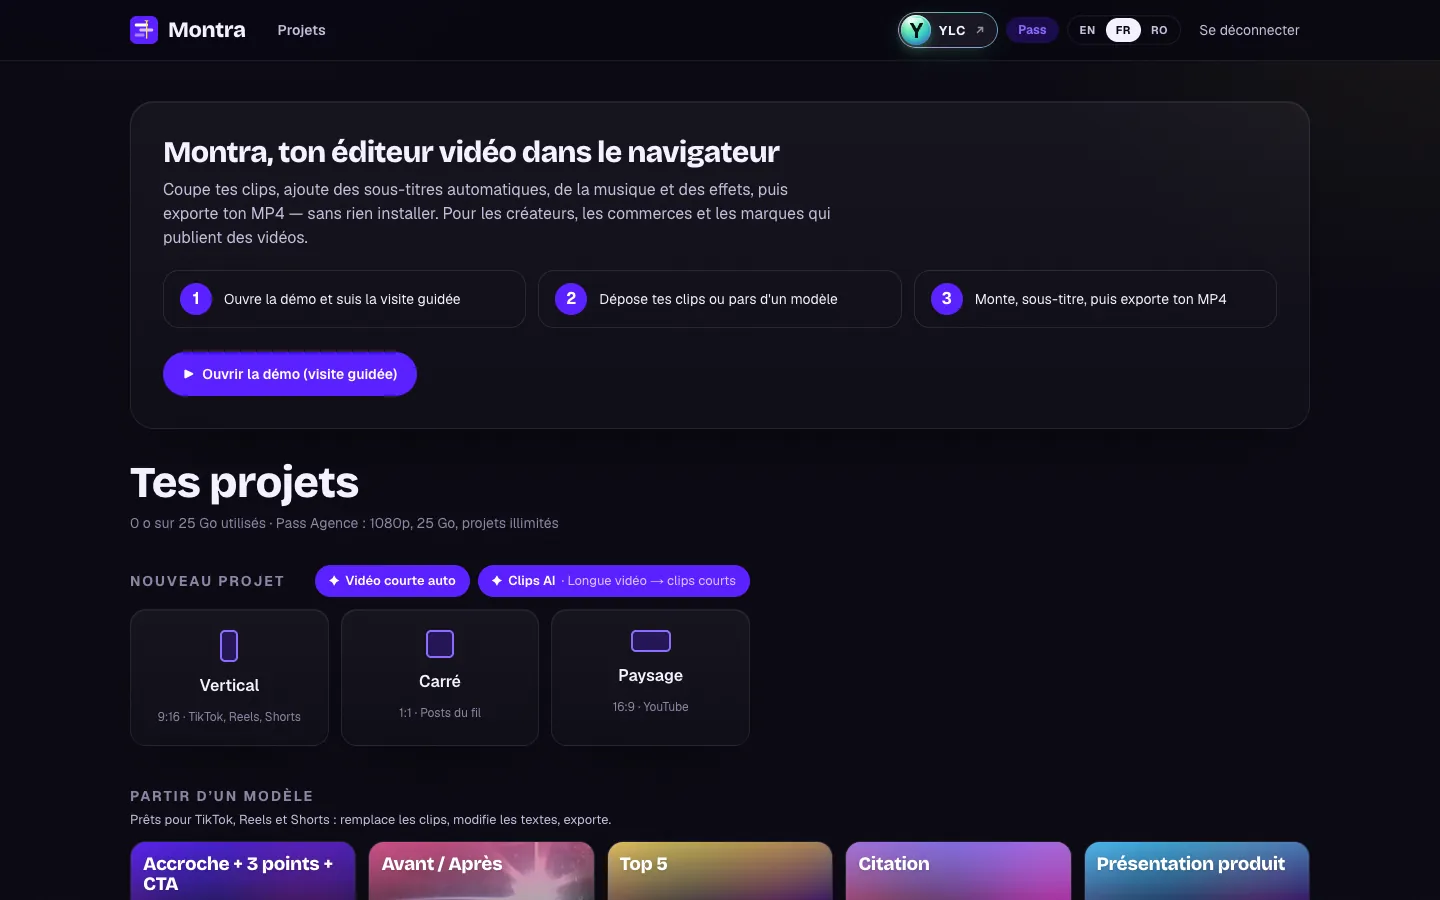The width and height of the screenshot is (1440, 900).
Task: Click the headline Montra, ton éditeur vidéo dans le navigateur
Action: (x=471, y=152)
